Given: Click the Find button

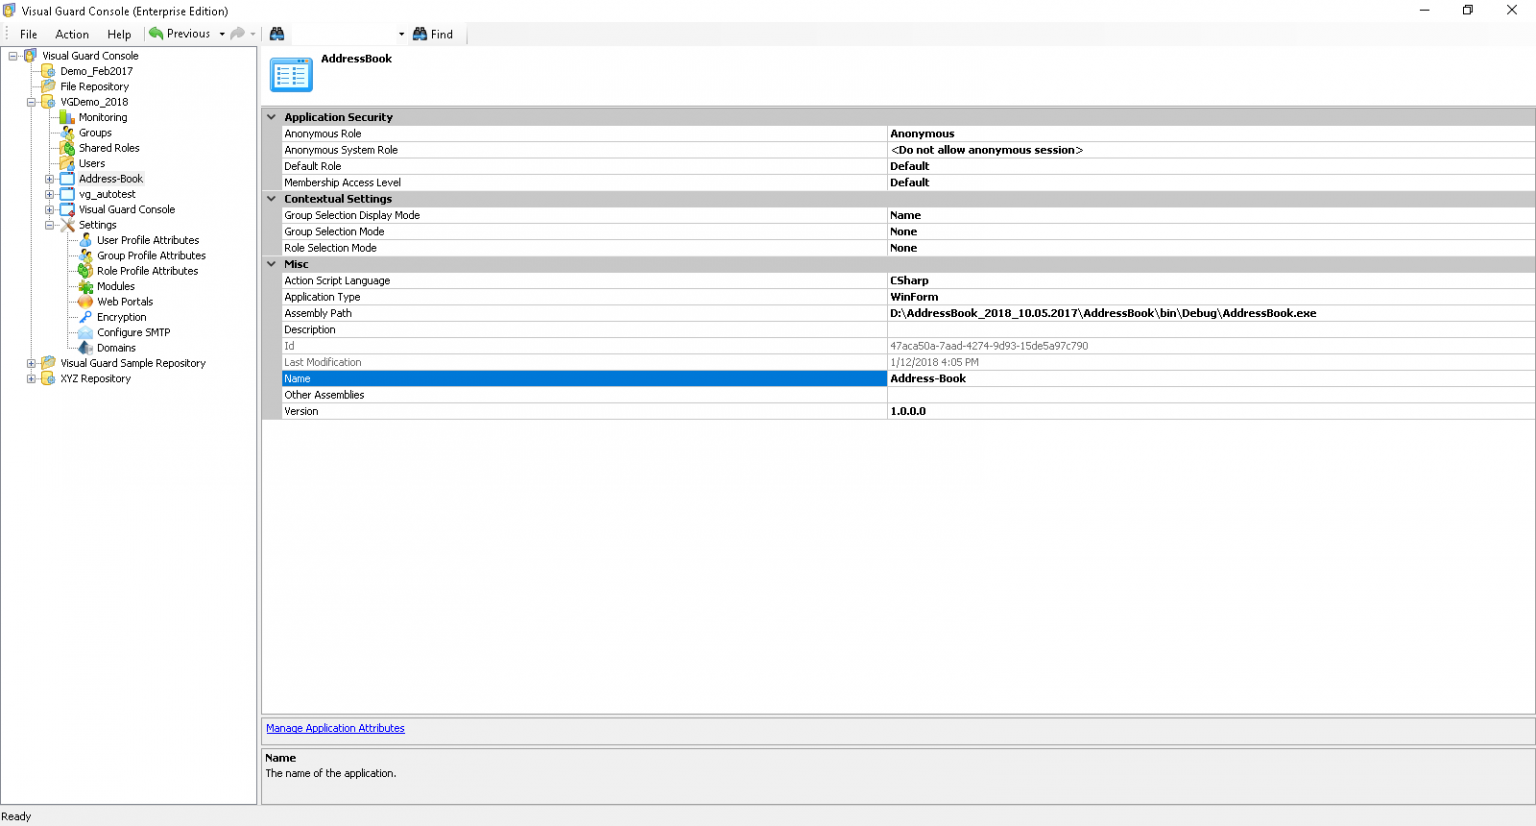Looking at the screenshot, I should pos(433,34).
